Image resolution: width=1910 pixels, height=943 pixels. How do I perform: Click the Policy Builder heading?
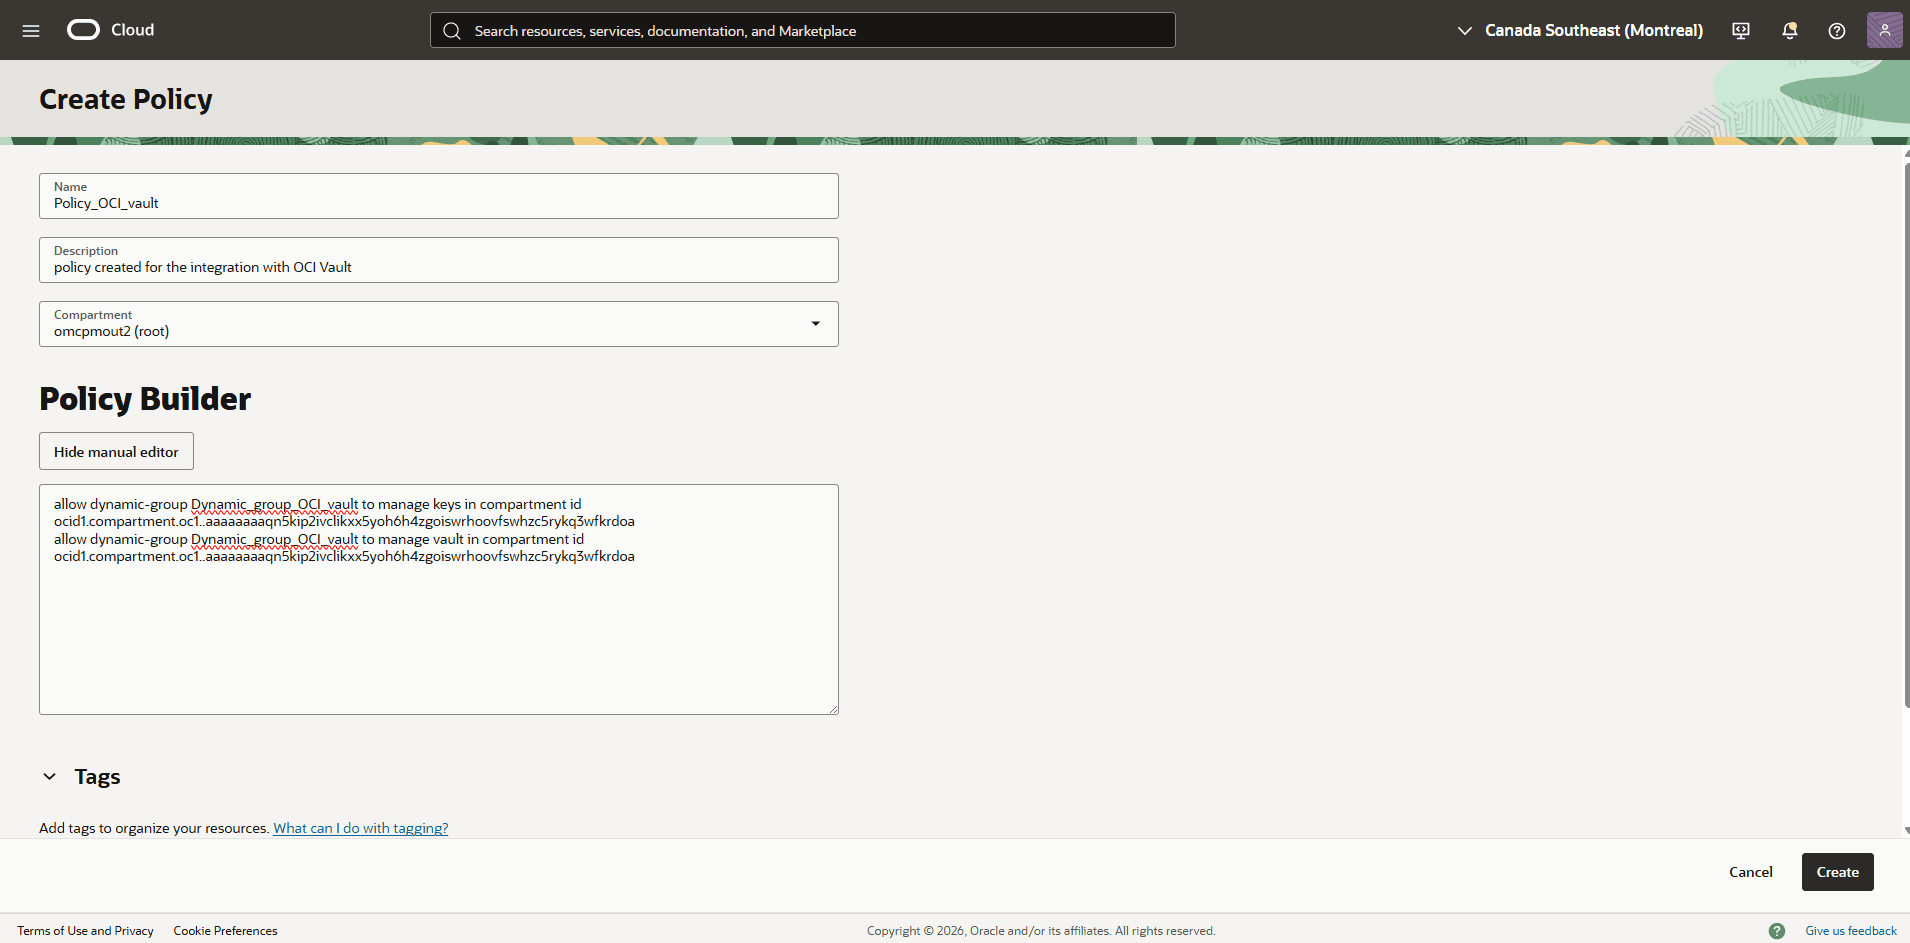coord(145,399)
